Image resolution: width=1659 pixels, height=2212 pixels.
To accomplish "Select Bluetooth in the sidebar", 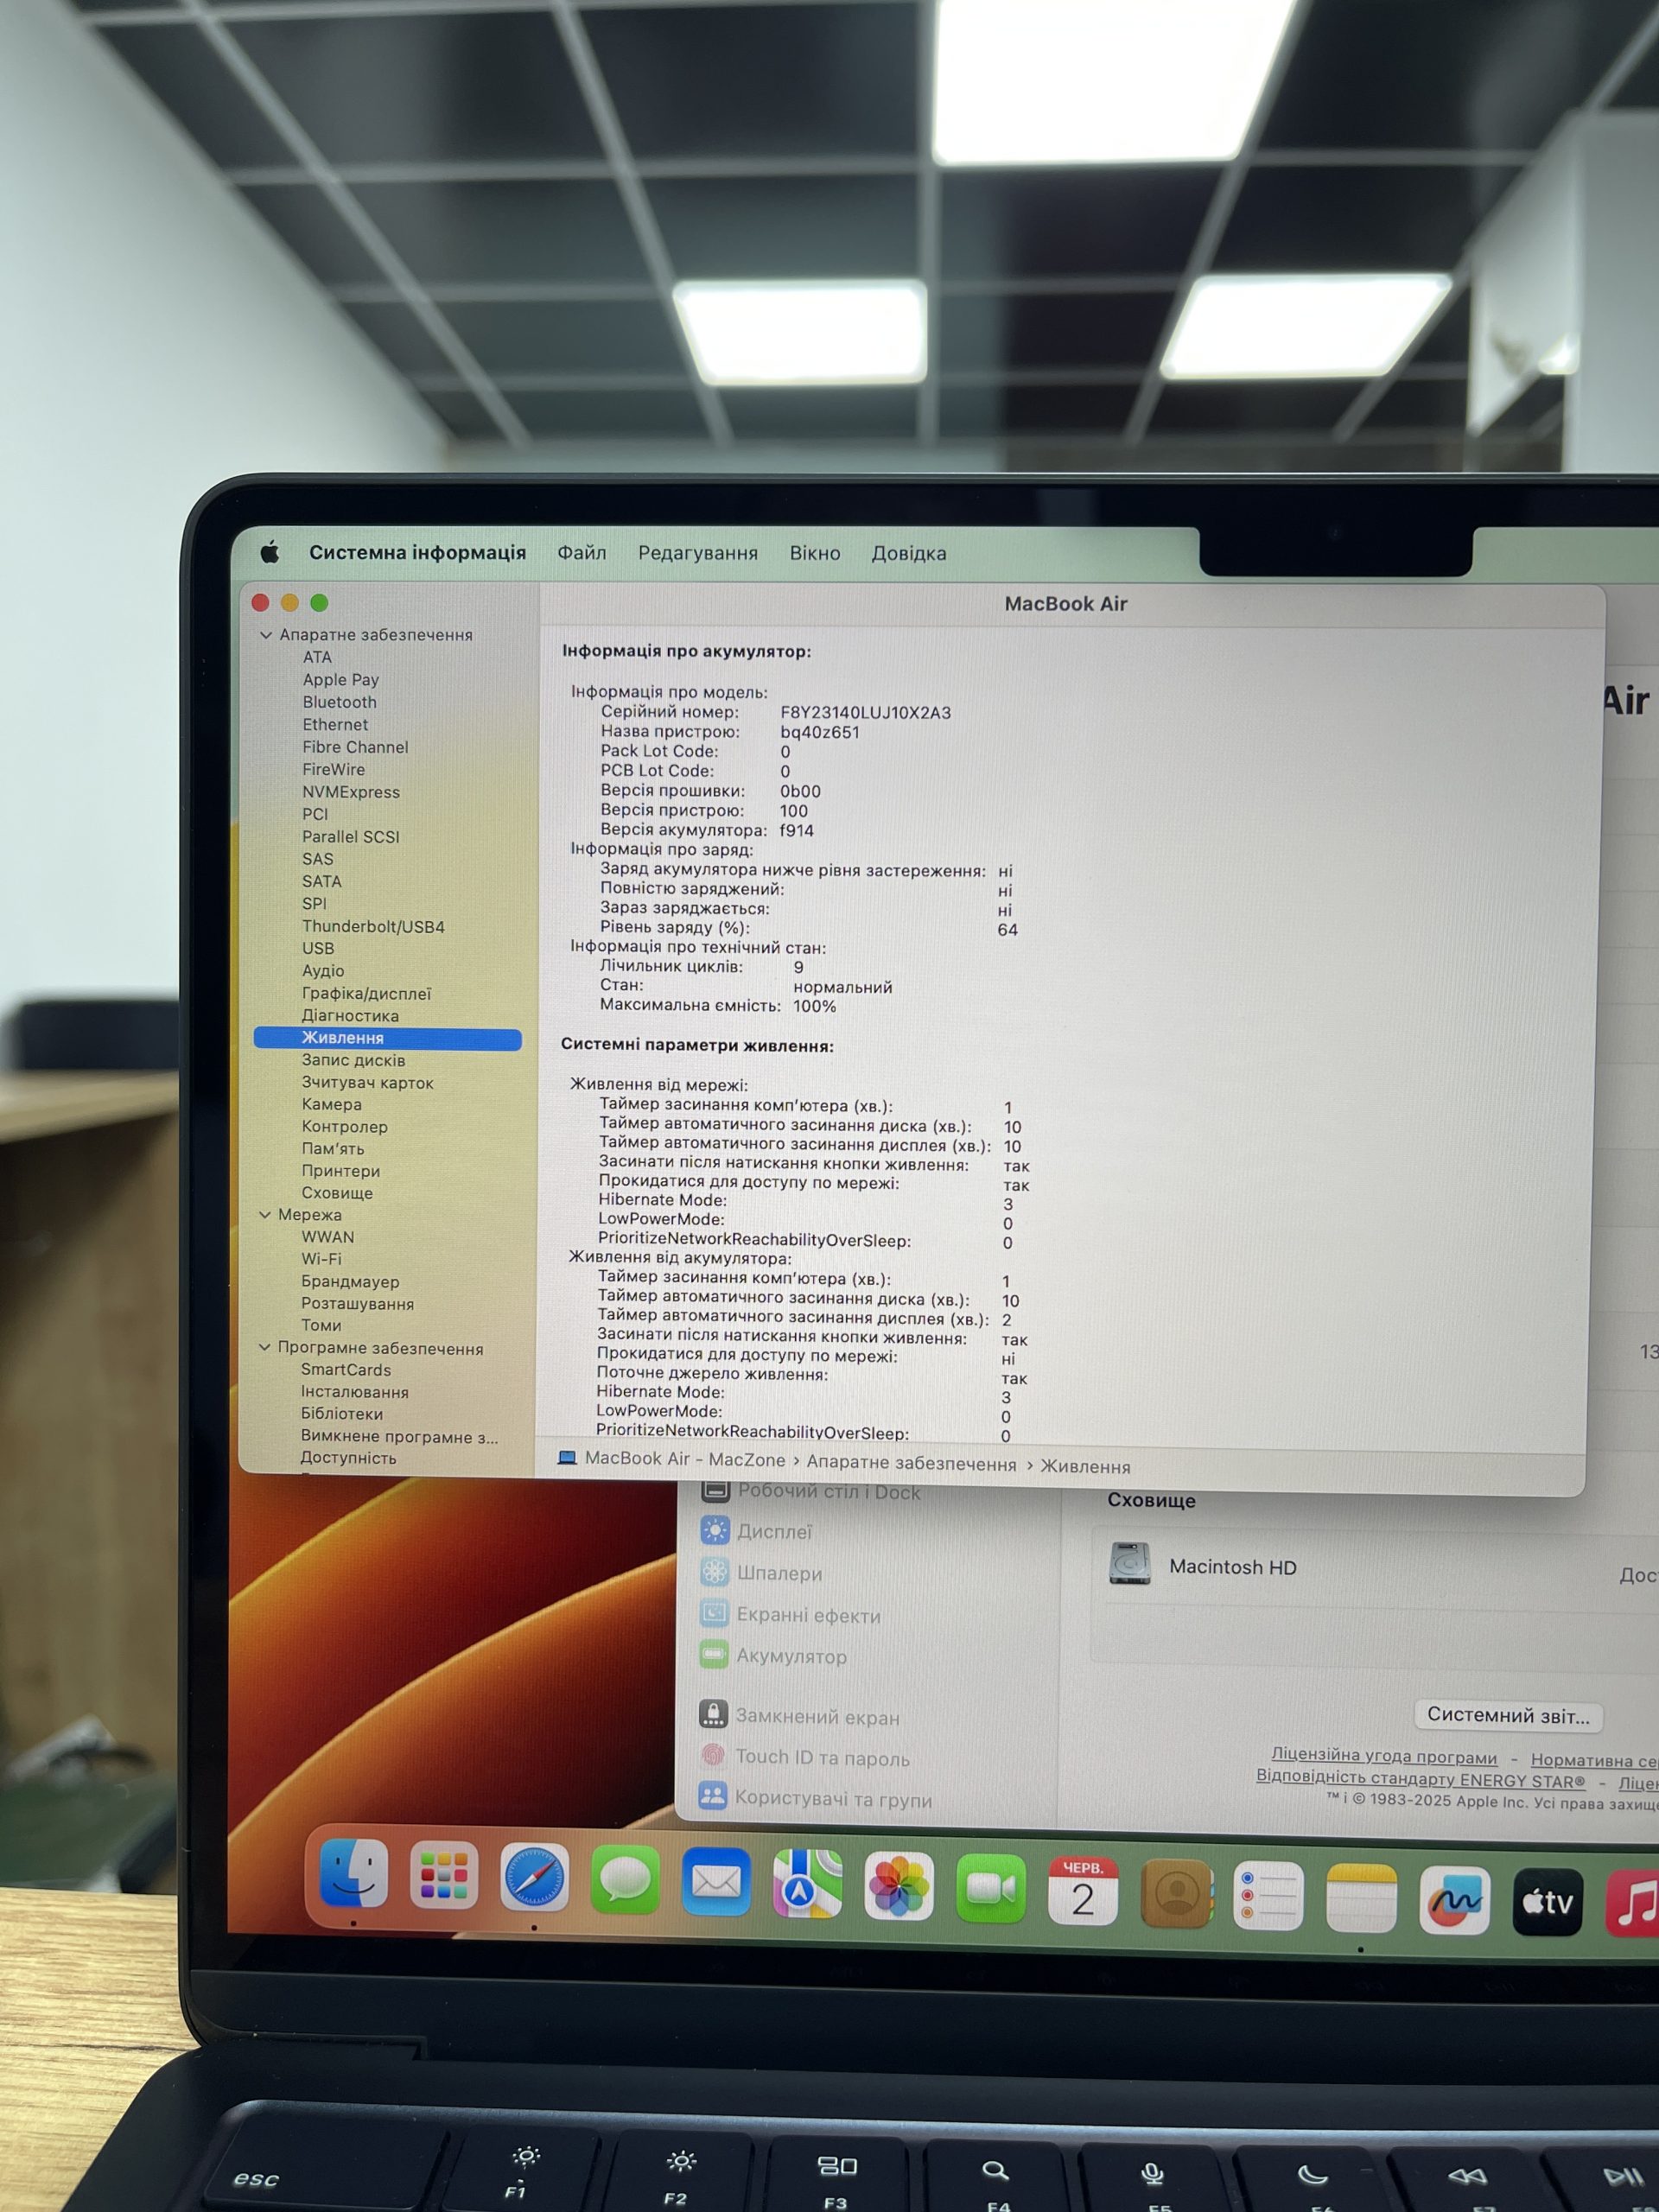I will pyautogui.click(x=339, y=702).
